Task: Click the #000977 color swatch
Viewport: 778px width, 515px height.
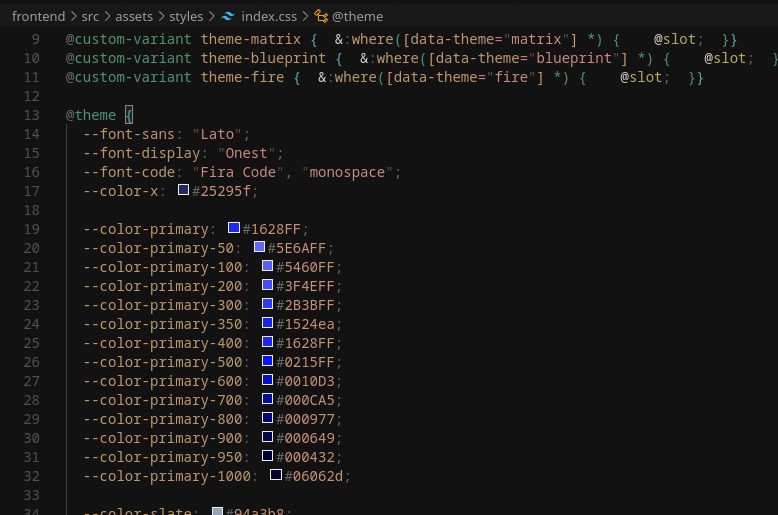Action: [267, 418]
